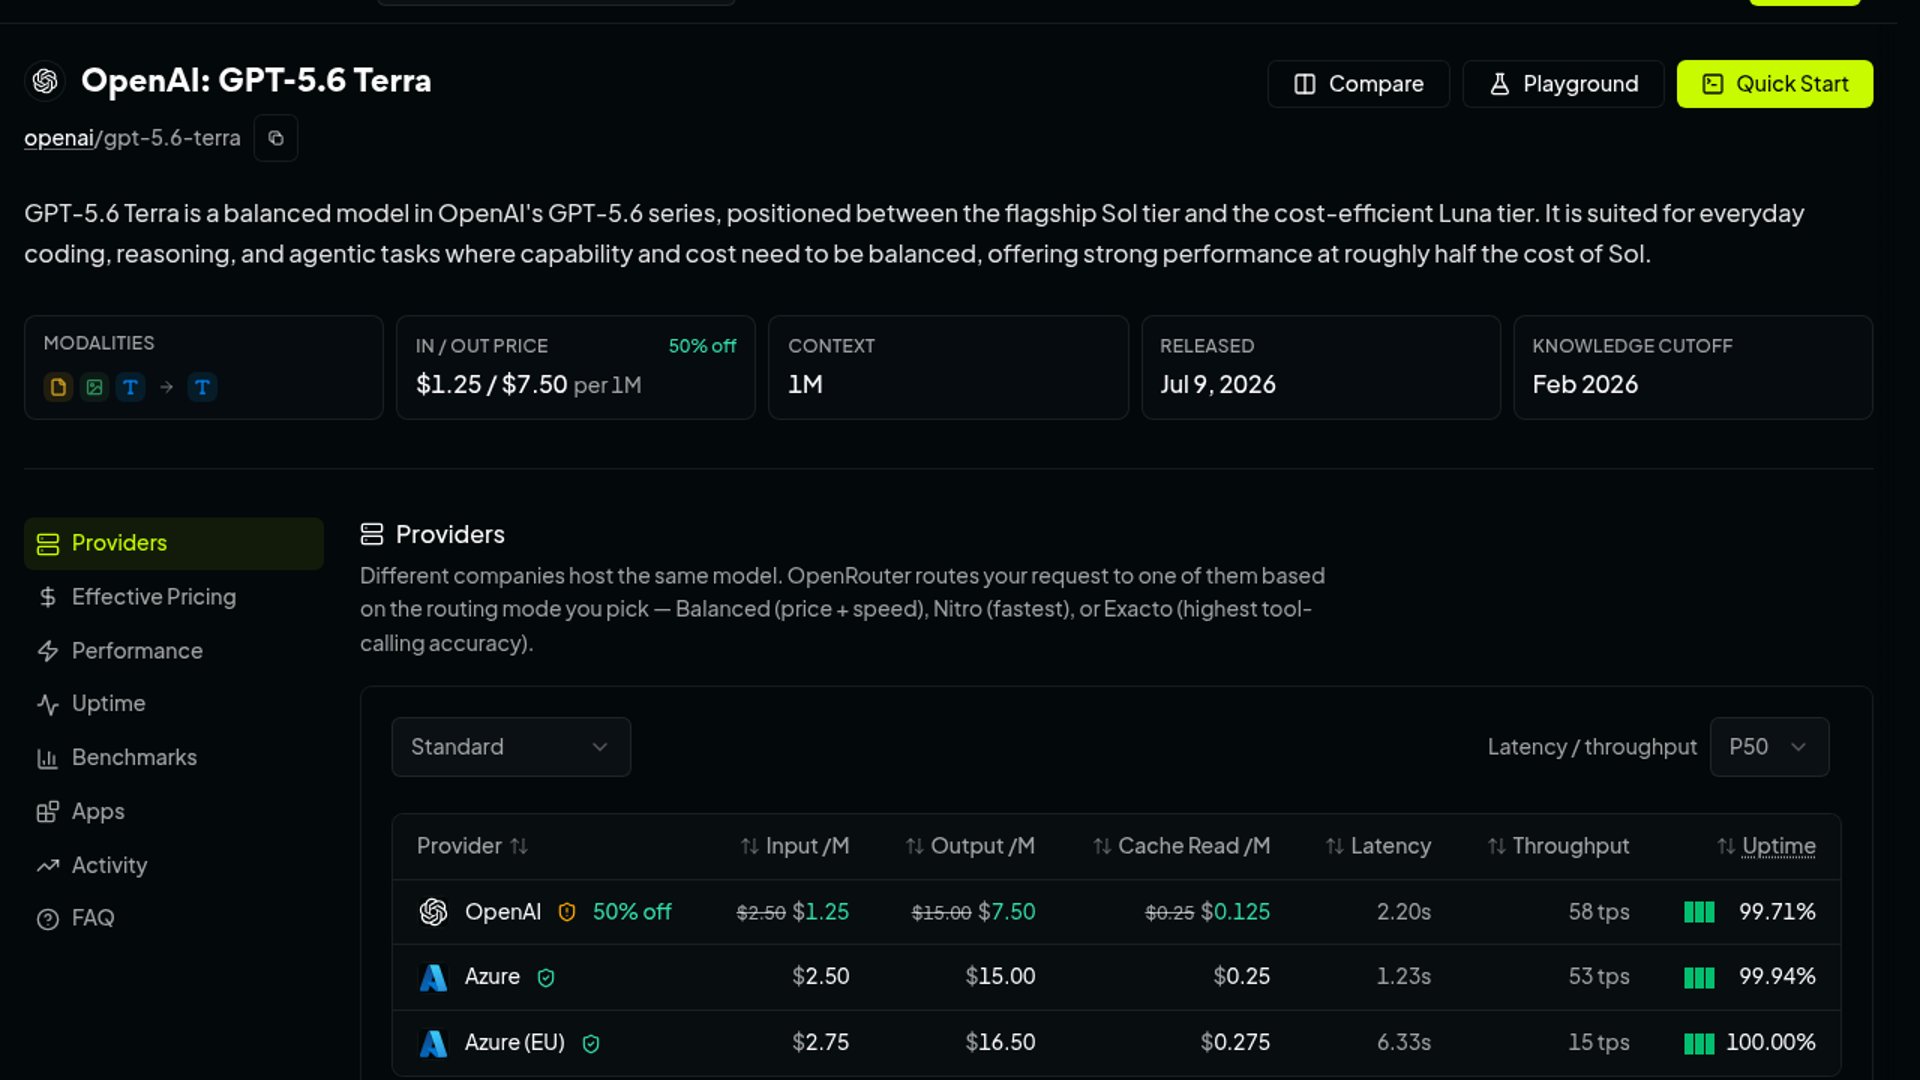Click the image modality icon
Image resolution: width=1920 pixels, height=1080 pixels.
(94, 387)
